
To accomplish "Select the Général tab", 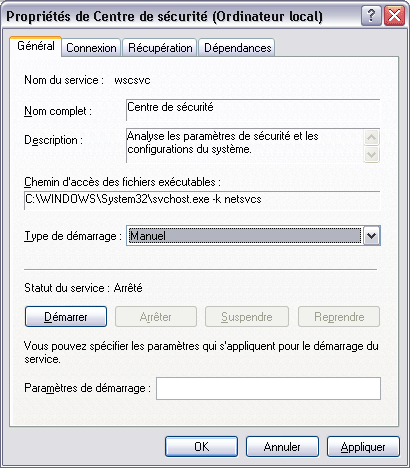I will tap(36, 46).
